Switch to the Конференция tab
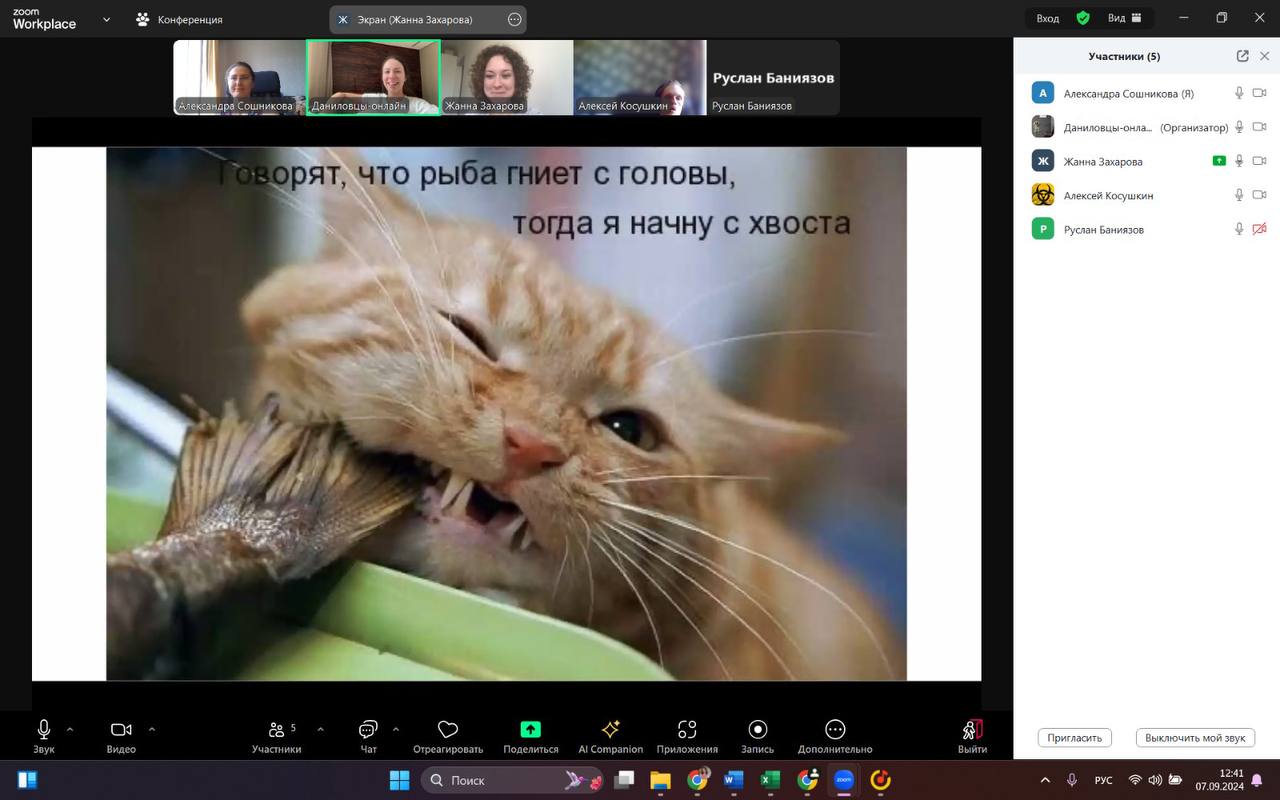The image size is (1280, 800). [x=180, y=19]
